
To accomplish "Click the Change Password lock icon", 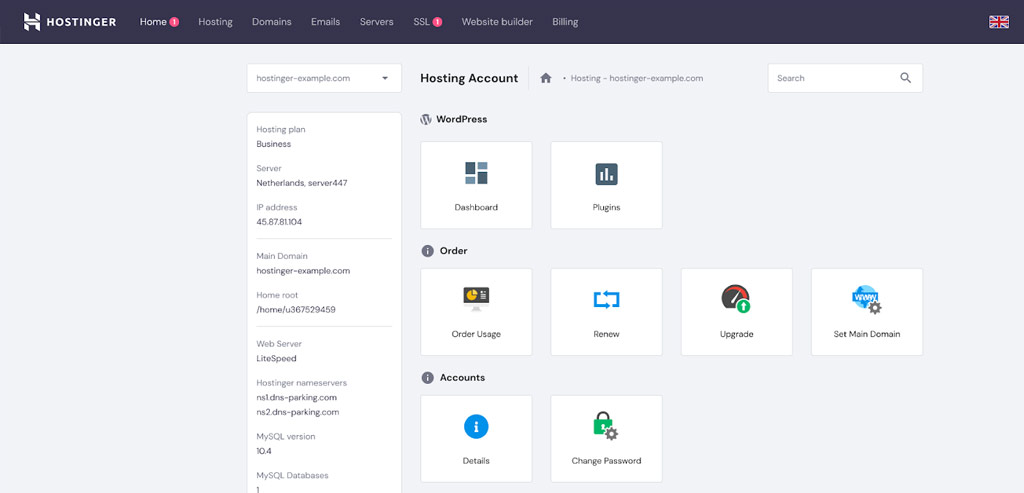I will click(606, 426).
